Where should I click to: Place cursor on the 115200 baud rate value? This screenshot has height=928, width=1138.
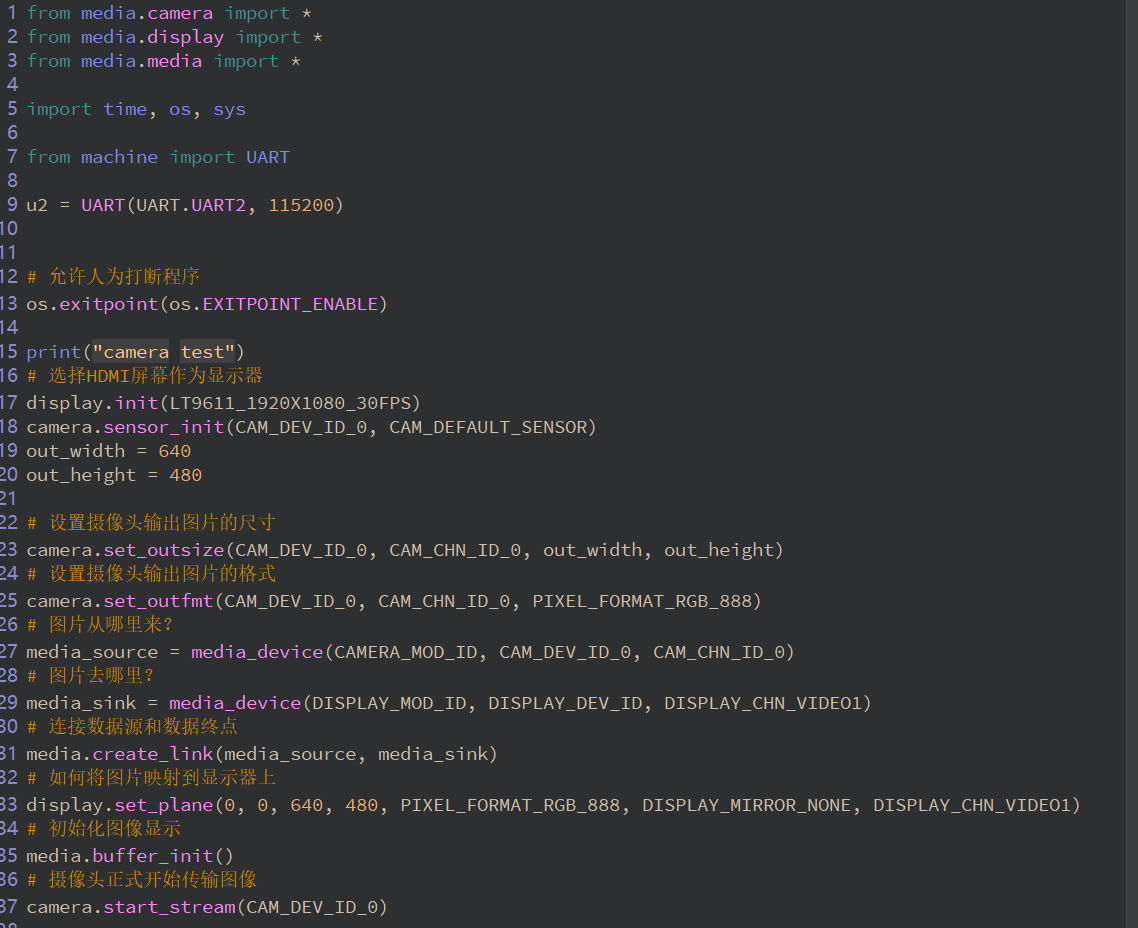click(x=301, y=205)
